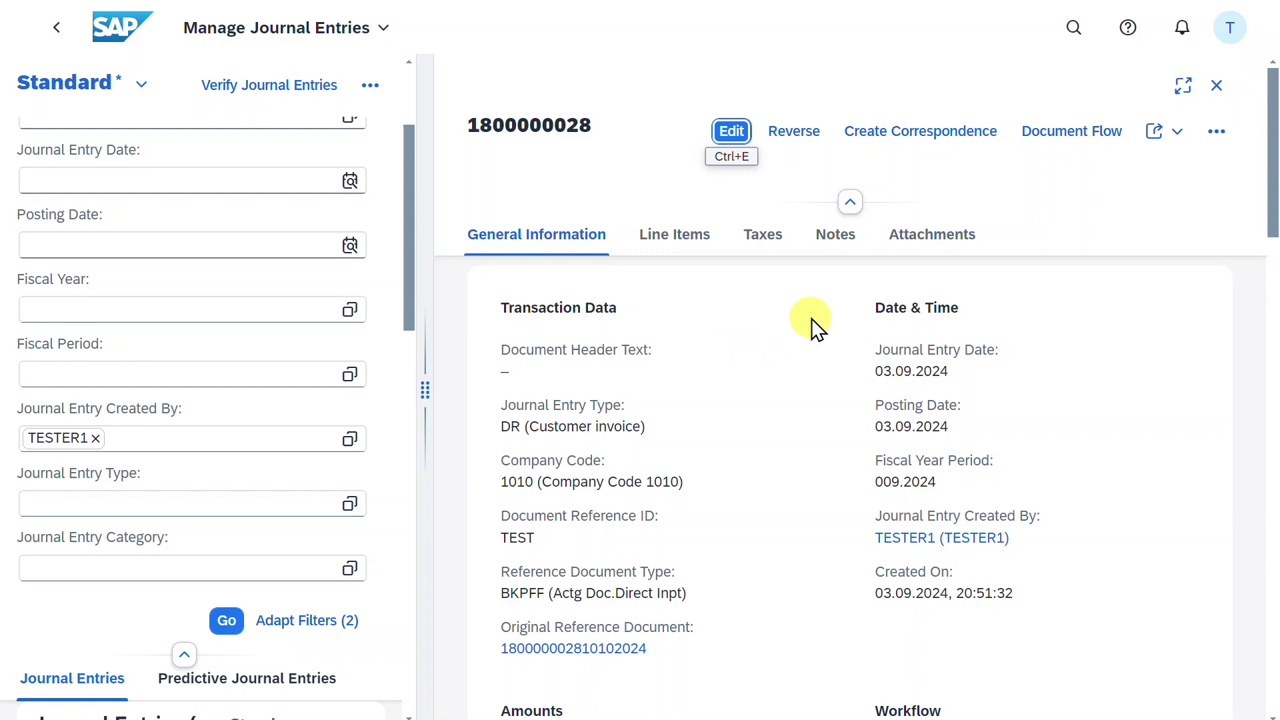Open the filter bar overflow menu (three dots)

(x=370, y=85)
